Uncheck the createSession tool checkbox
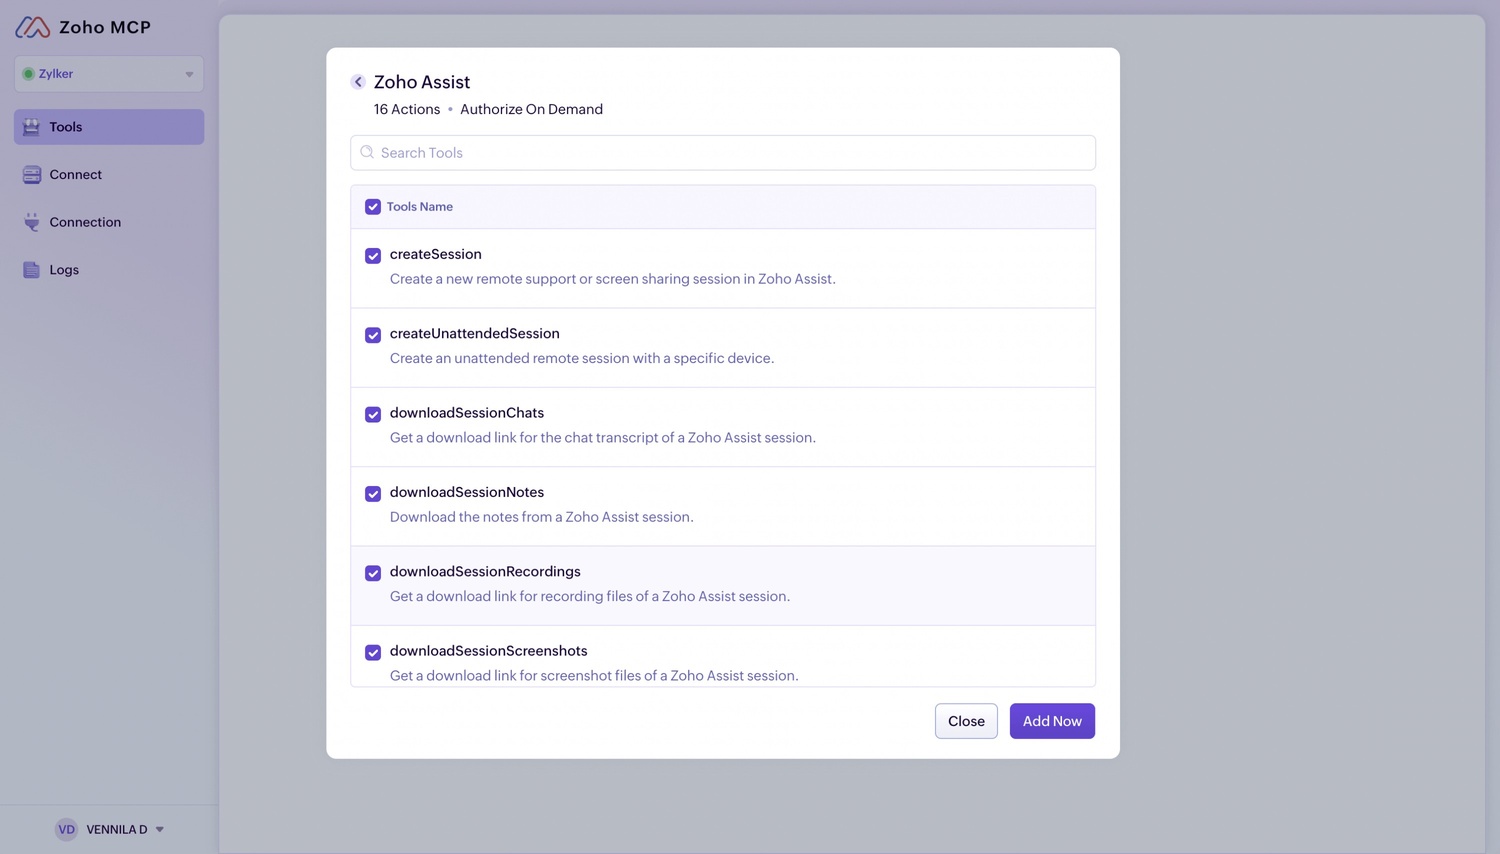Screen dimensions: 1500x854 tap(373, 256)
